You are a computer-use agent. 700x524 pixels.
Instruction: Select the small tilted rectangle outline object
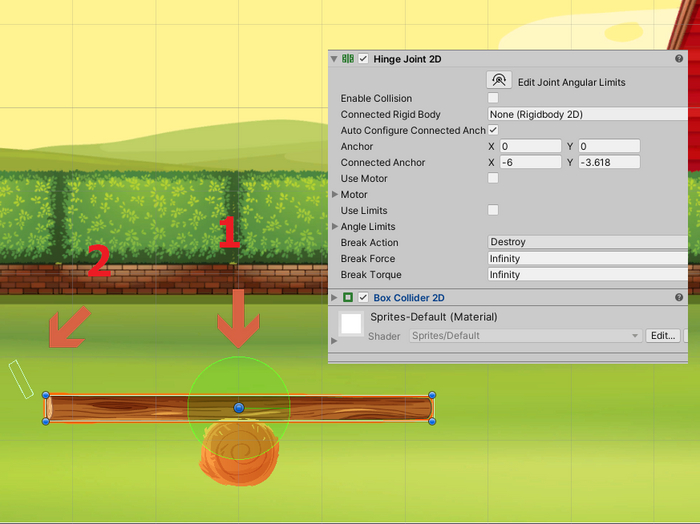point(21,379)
